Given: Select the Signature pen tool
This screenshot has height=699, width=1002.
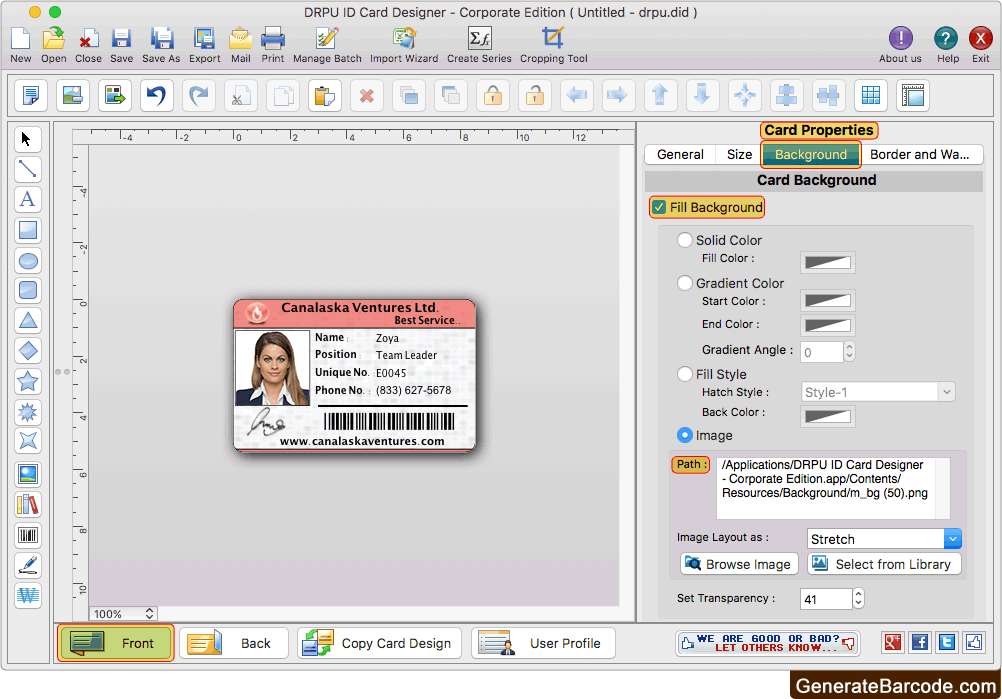Looking at the screenshot, I should [28, 565].
